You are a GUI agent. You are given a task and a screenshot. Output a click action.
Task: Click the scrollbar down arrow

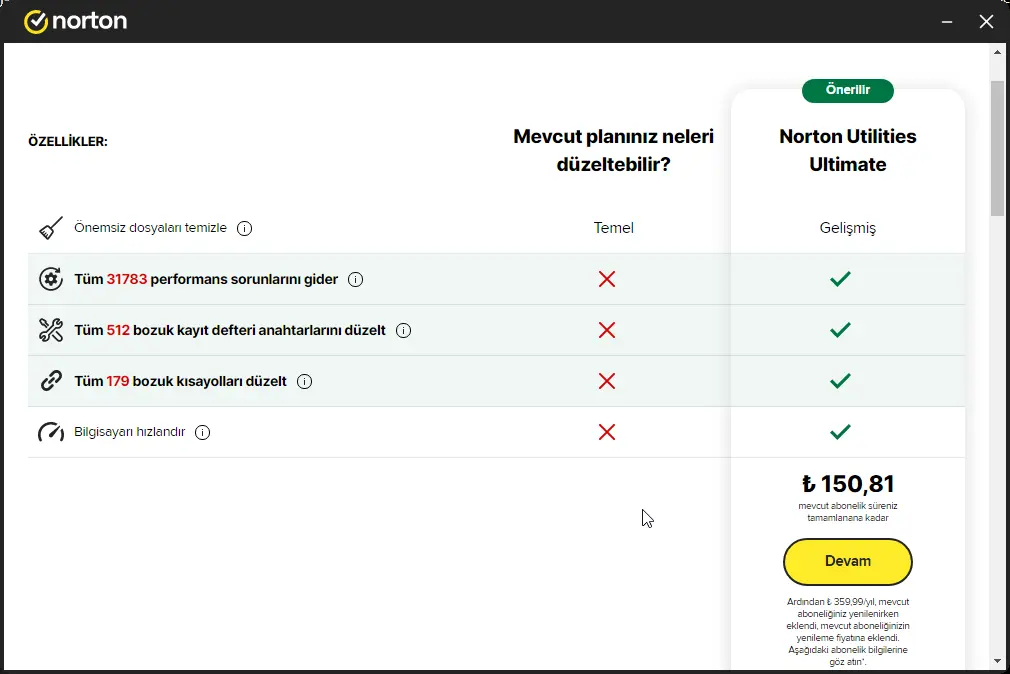point(997,661)
